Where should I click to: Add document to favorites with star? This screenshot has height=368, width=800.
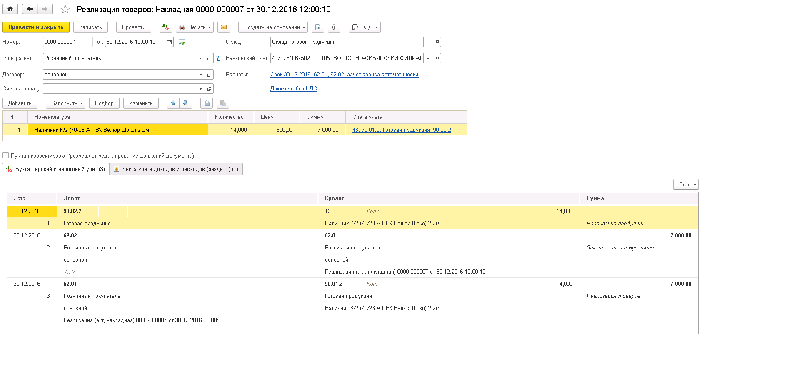click(x=65, y=9)
